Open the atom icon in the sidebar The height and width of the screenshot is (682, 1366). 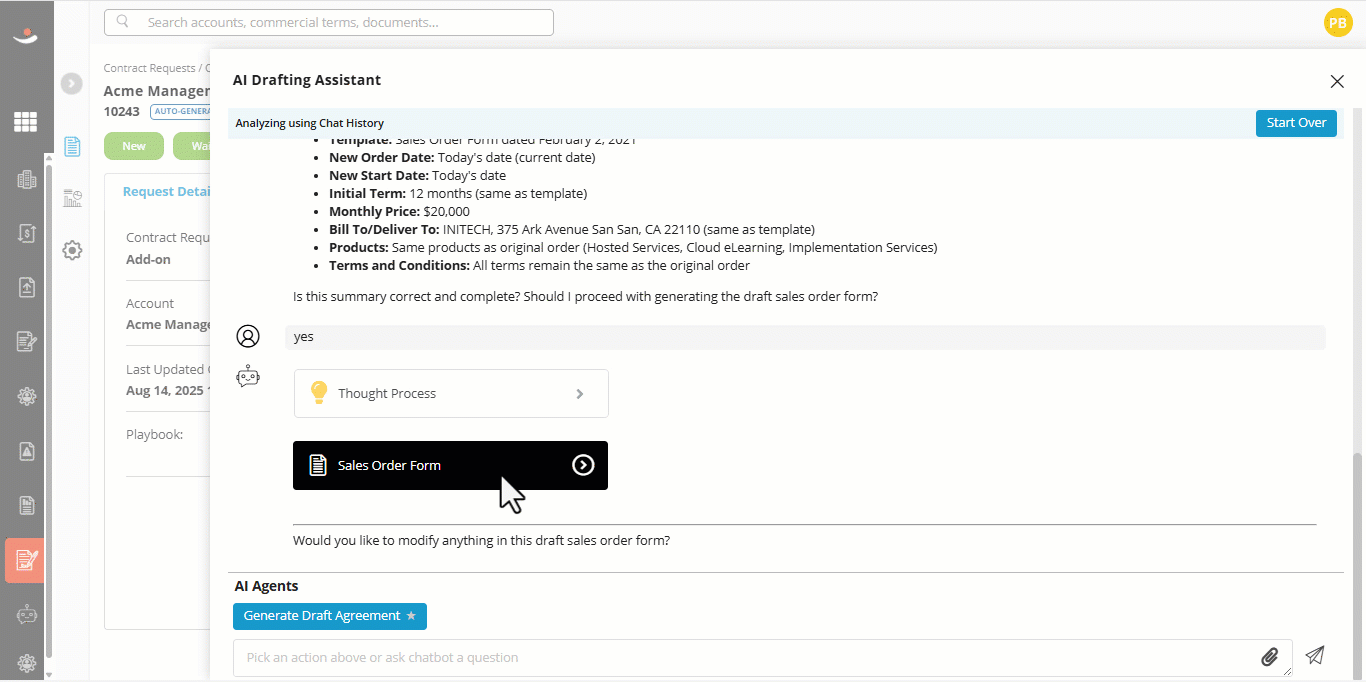click(x=26, y=396)
